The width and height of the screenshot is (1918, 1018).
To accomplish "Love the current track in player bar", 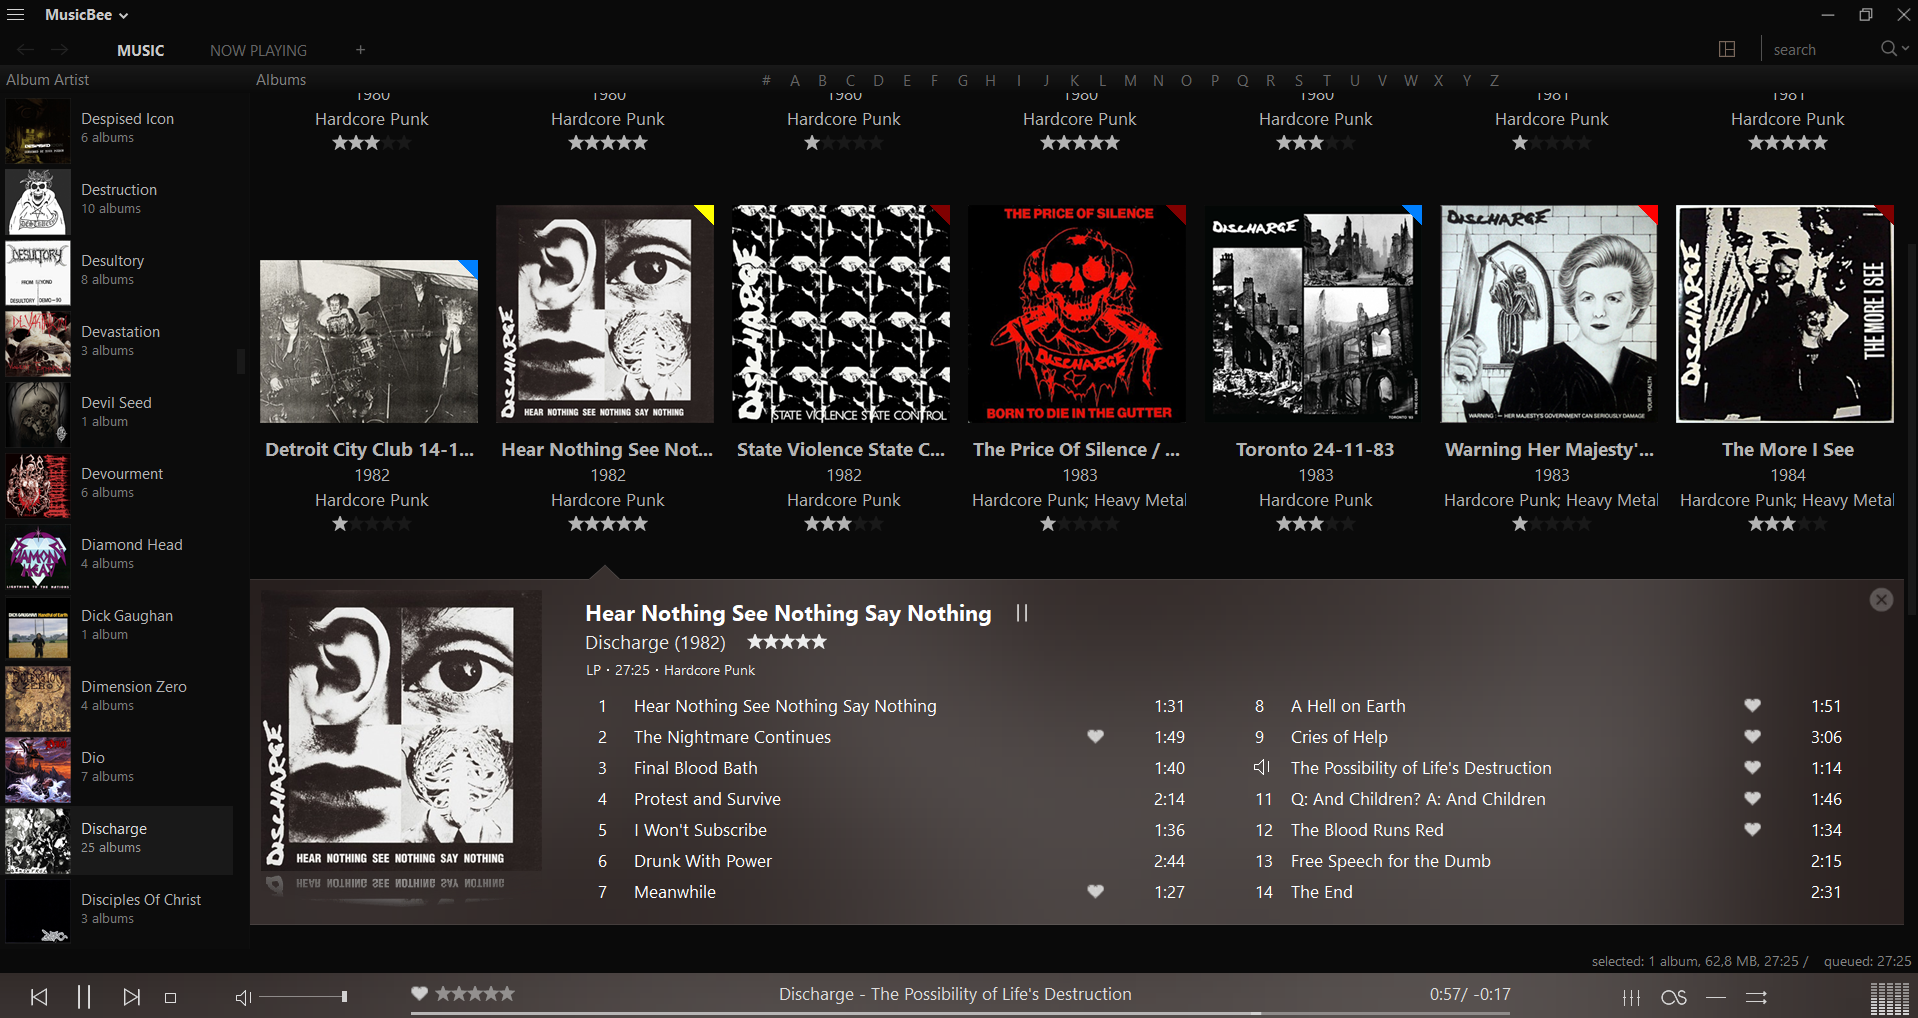I will (x=420, y=993).
